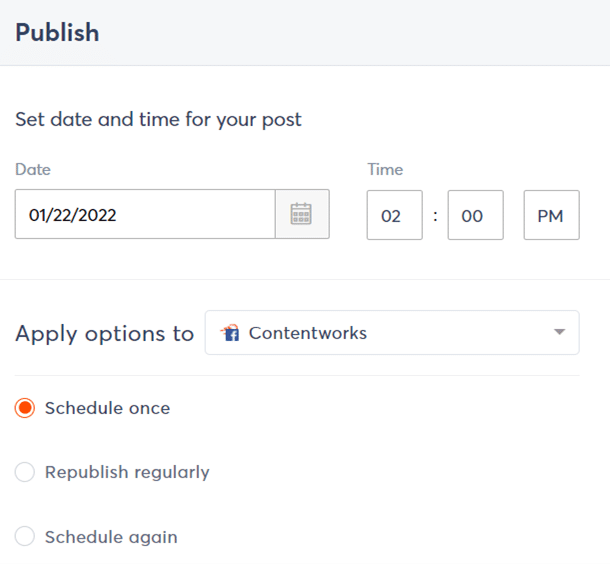
Task: Open the calendar date picker icon
Action: coord(302,214)
